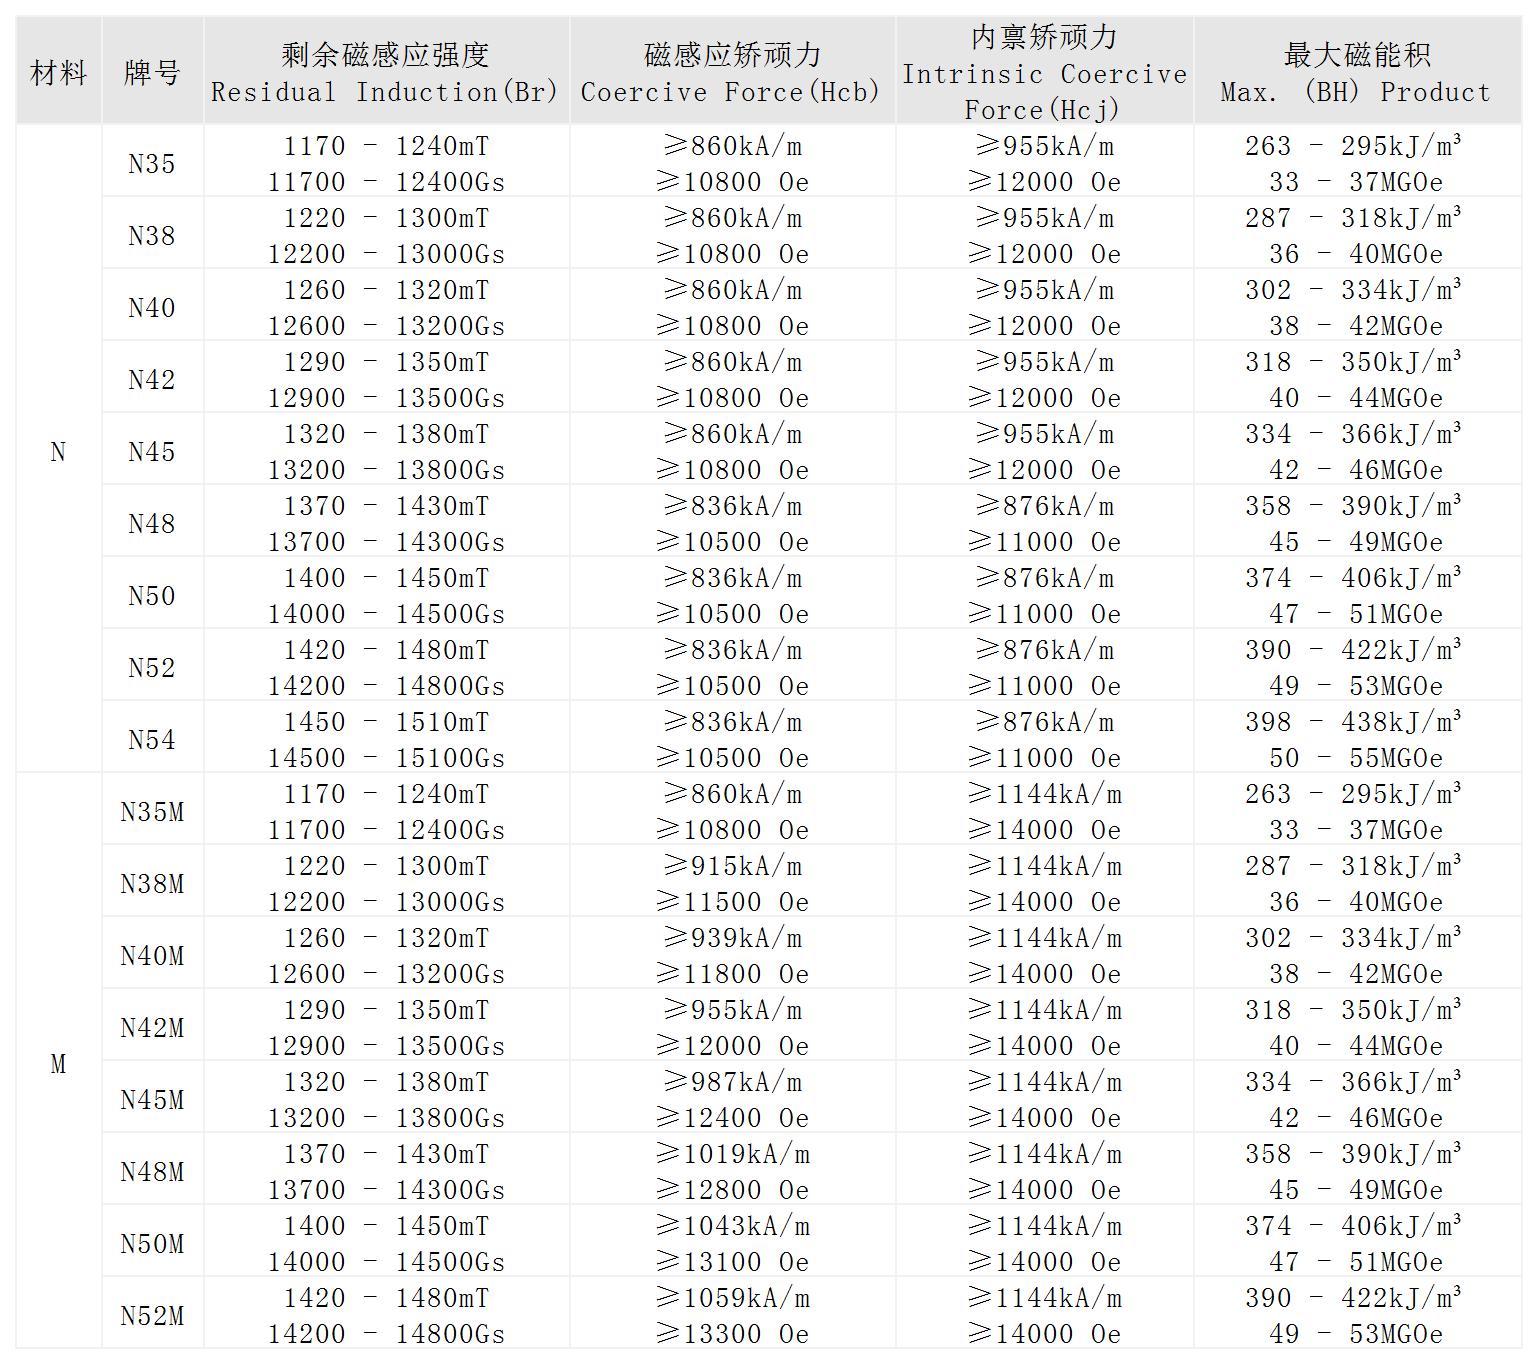Click the 1450 - 1510mT residual induction value
The width and height of the screenshot is (1538, 1364).
pyautogui.click(x=386, y=722)
